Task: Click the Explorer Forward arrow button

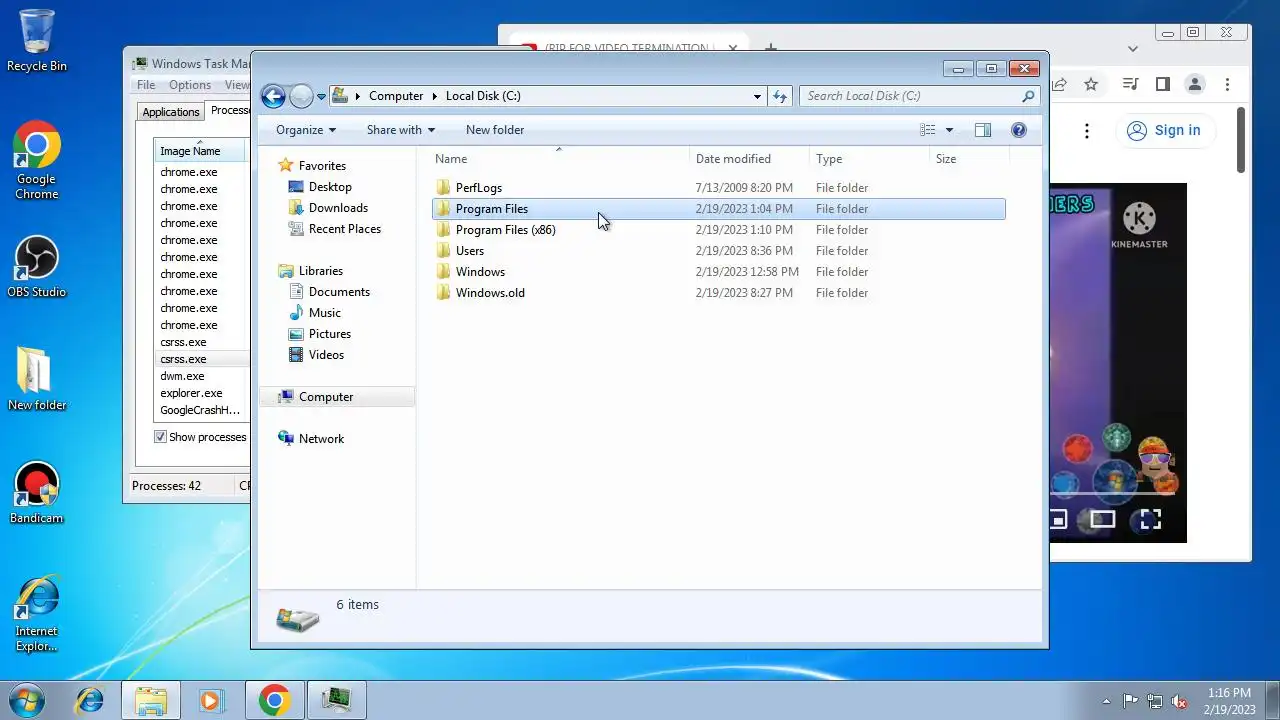Action: (301, 96)
